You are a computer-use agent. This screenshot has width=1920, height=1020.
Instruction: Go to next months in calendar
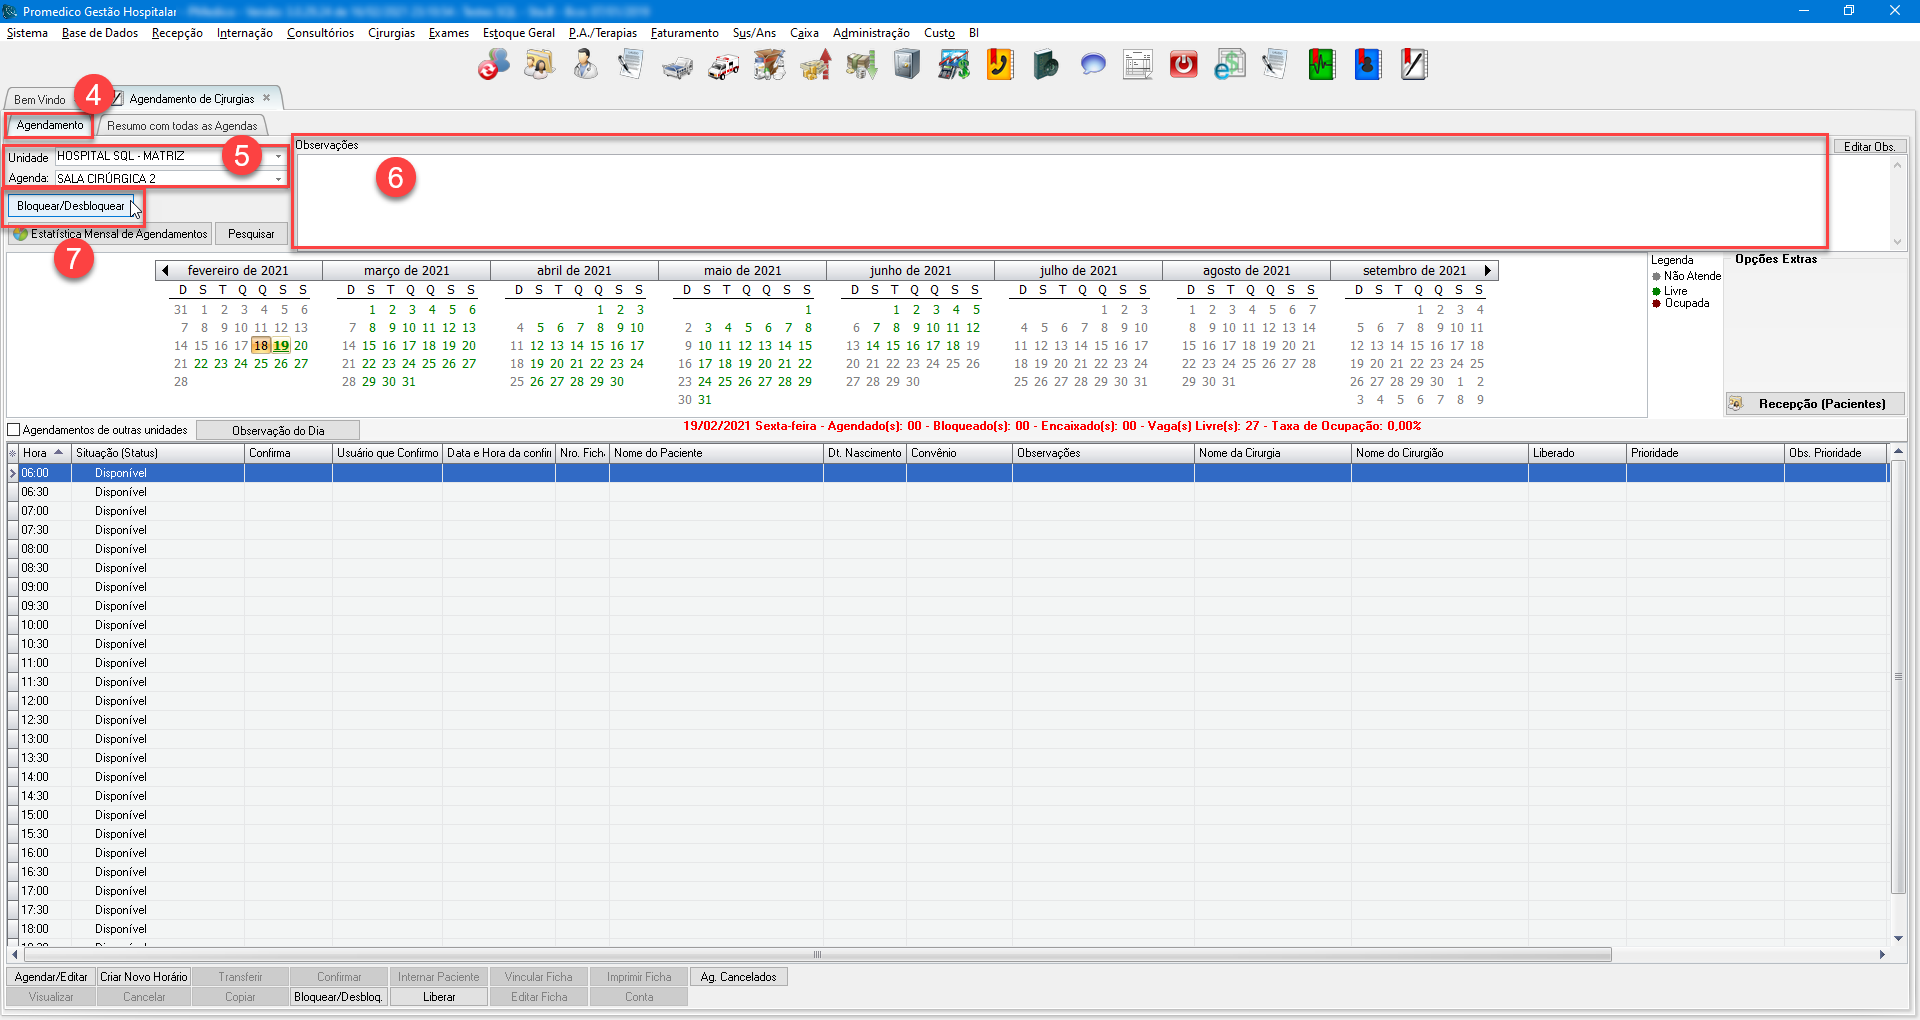[x=1488, y=271]
